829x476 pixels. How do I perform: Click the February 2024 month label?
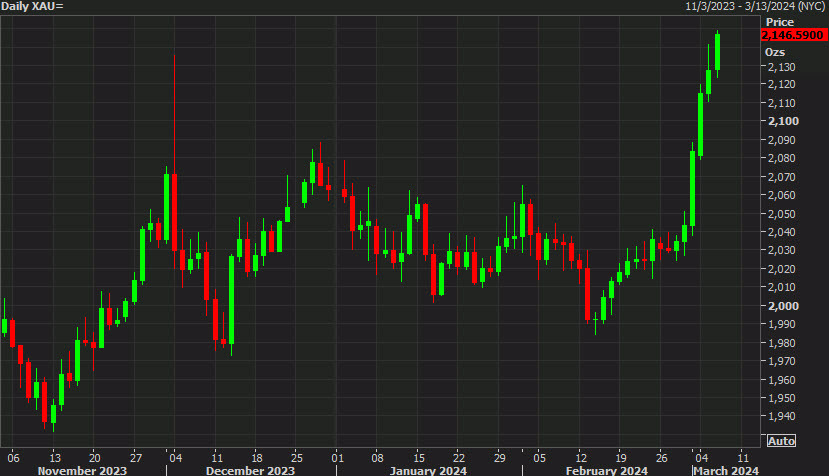(x=607, y=470)
